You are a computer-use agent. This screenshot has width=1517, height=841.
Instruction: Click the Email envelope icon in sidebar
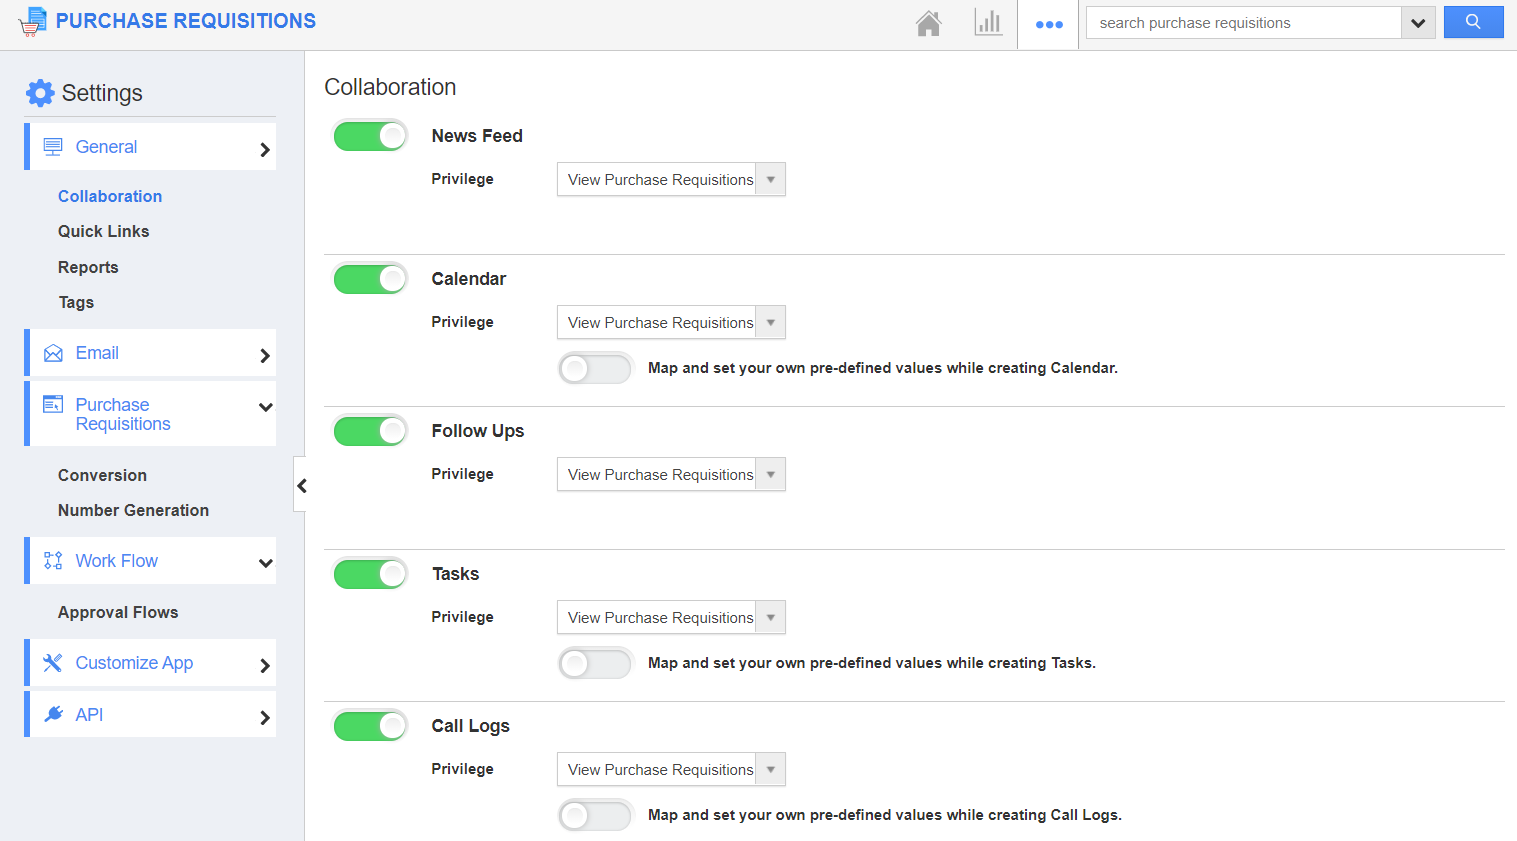(53, 354)
